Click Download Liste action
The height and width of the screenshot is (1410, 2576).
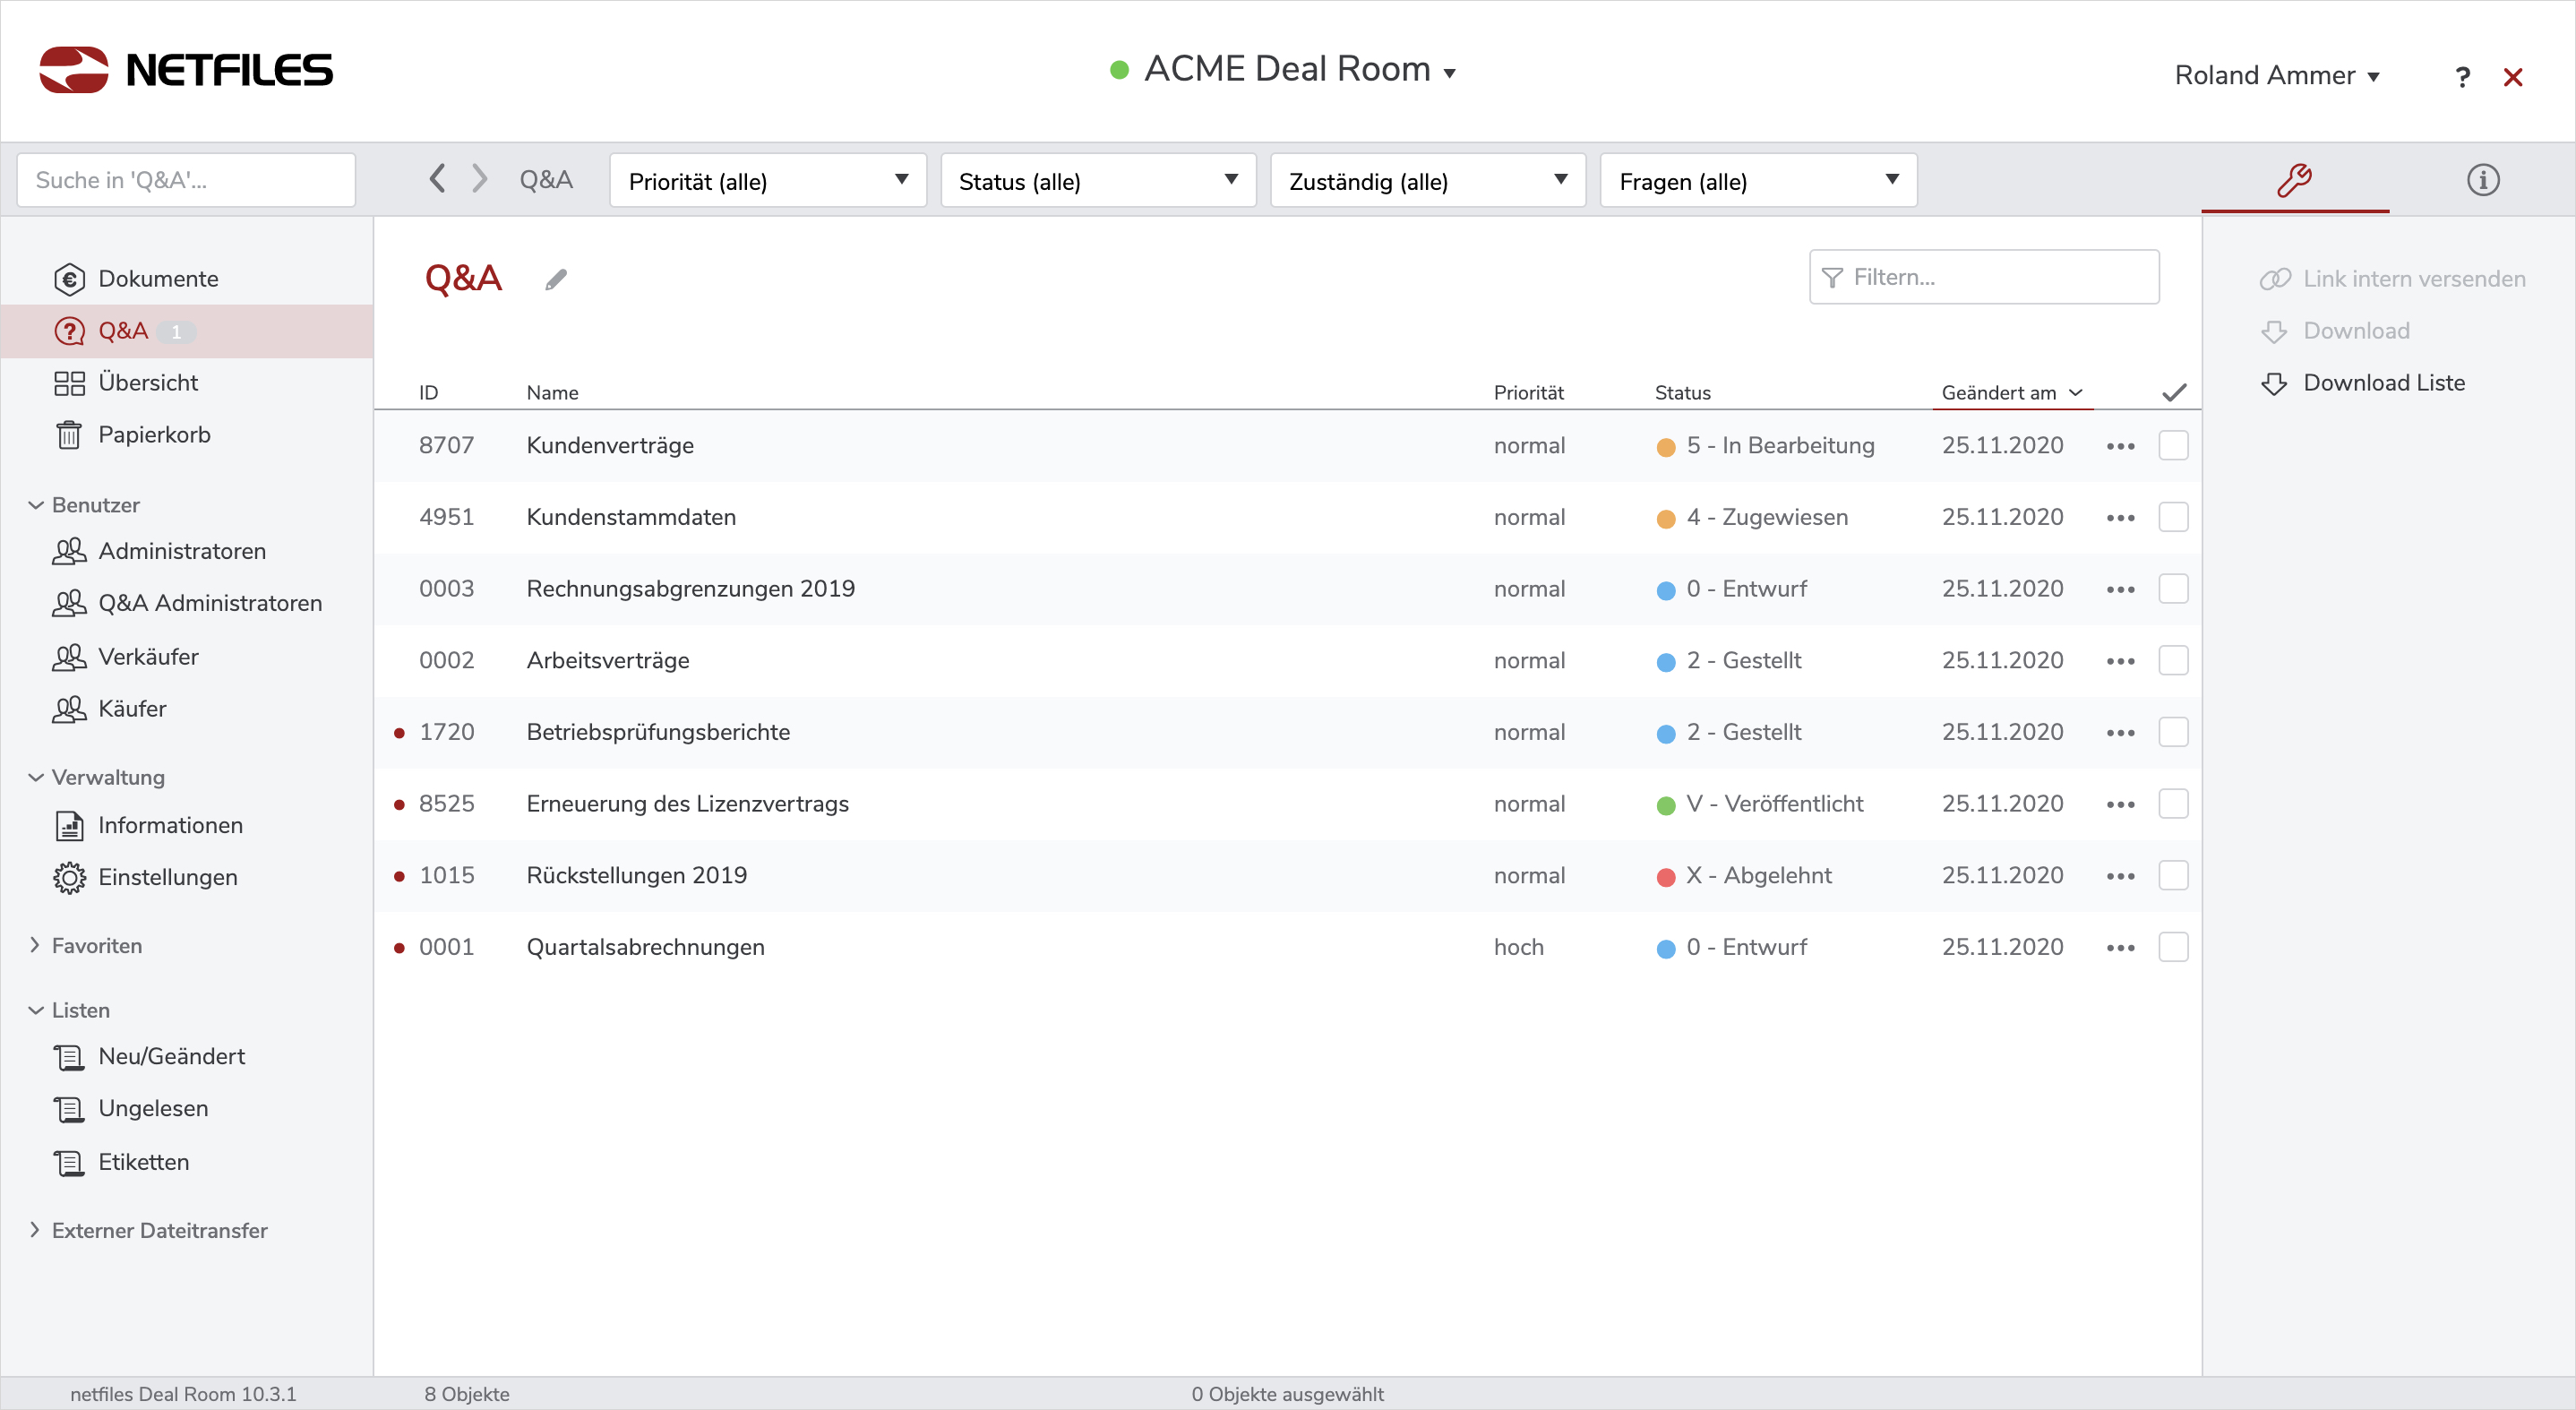2383,383
